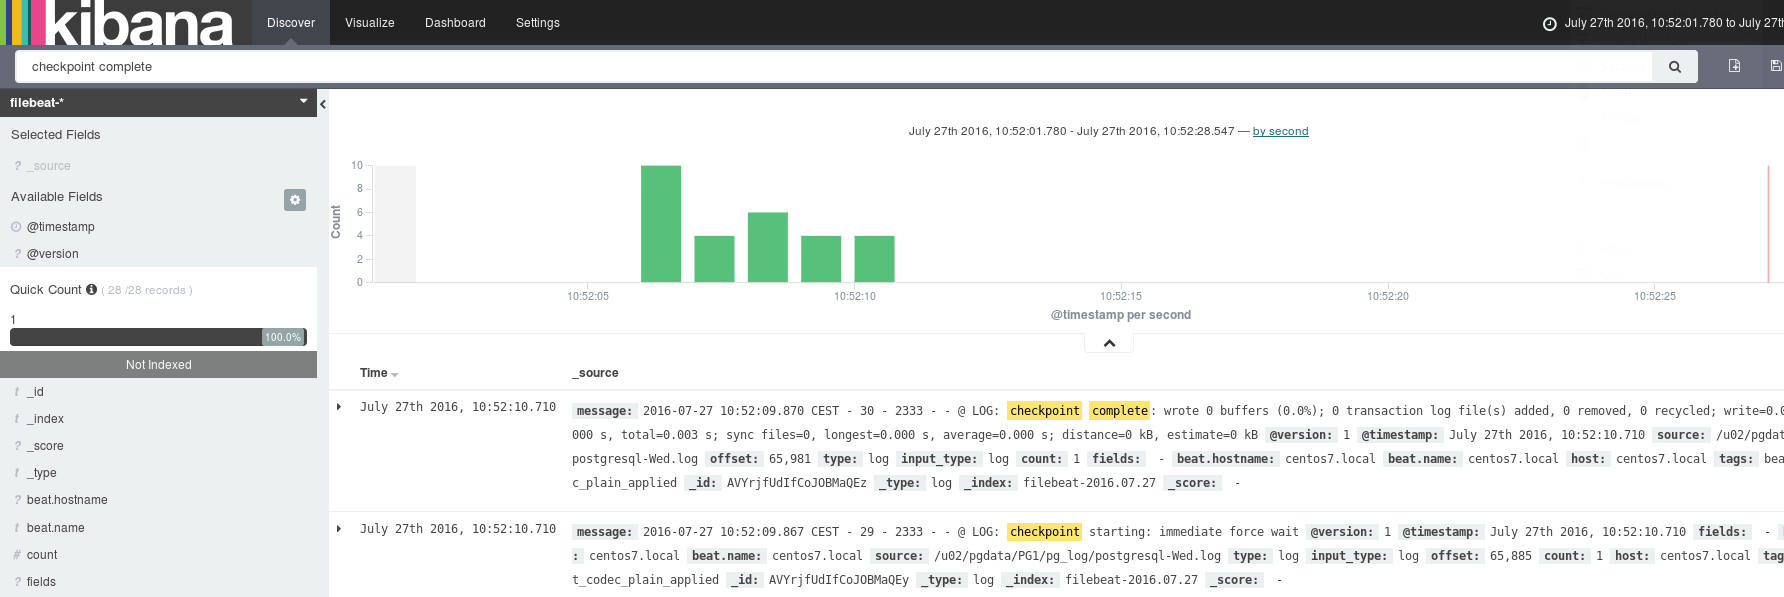Select the beat.hostname field

pos(67,500)
